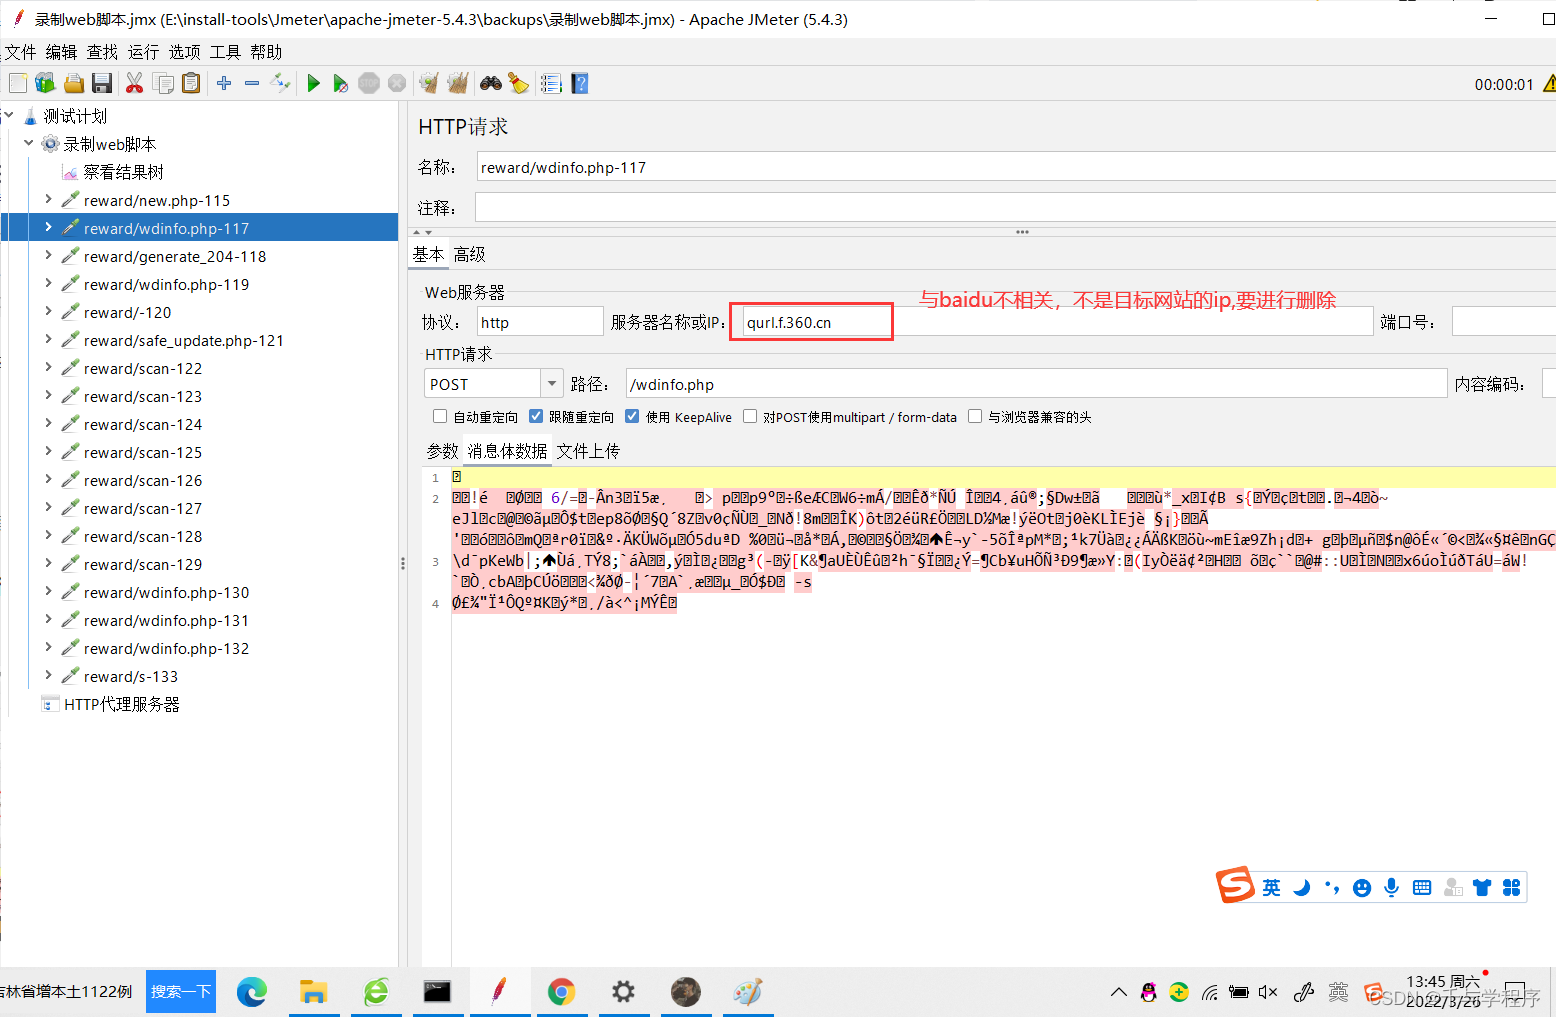Toggle 自动重定向 checkbox
The width and height of the screenshot is (1556, 1017).
pos(440,416)
